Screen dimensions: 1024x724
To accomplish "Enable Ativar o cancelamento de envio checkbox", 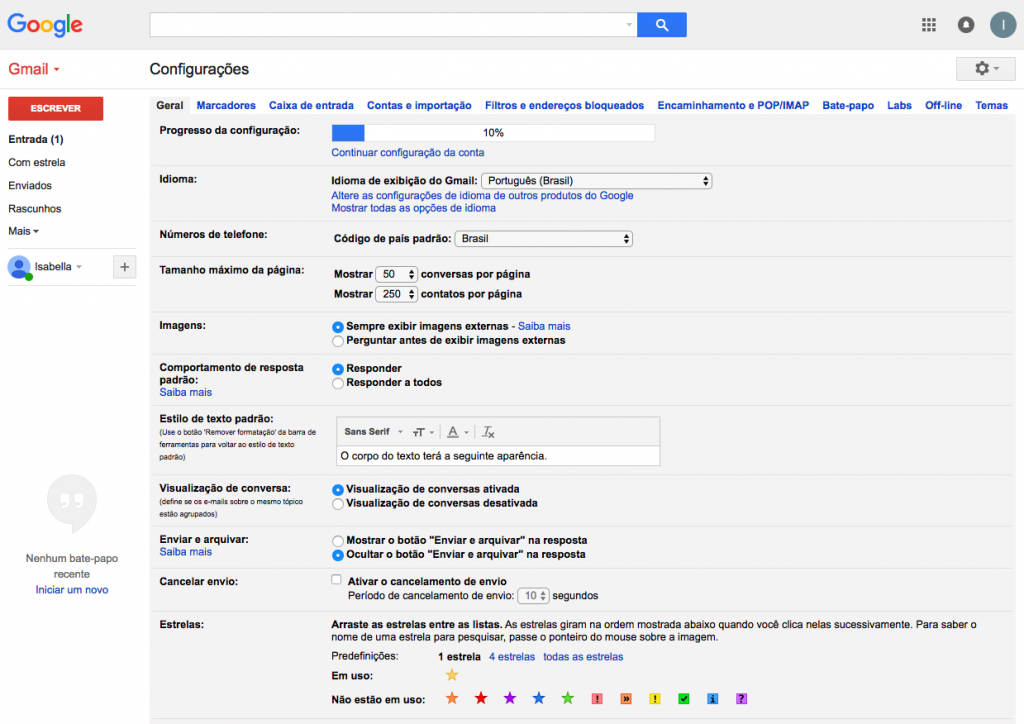I will pos(336,580).
